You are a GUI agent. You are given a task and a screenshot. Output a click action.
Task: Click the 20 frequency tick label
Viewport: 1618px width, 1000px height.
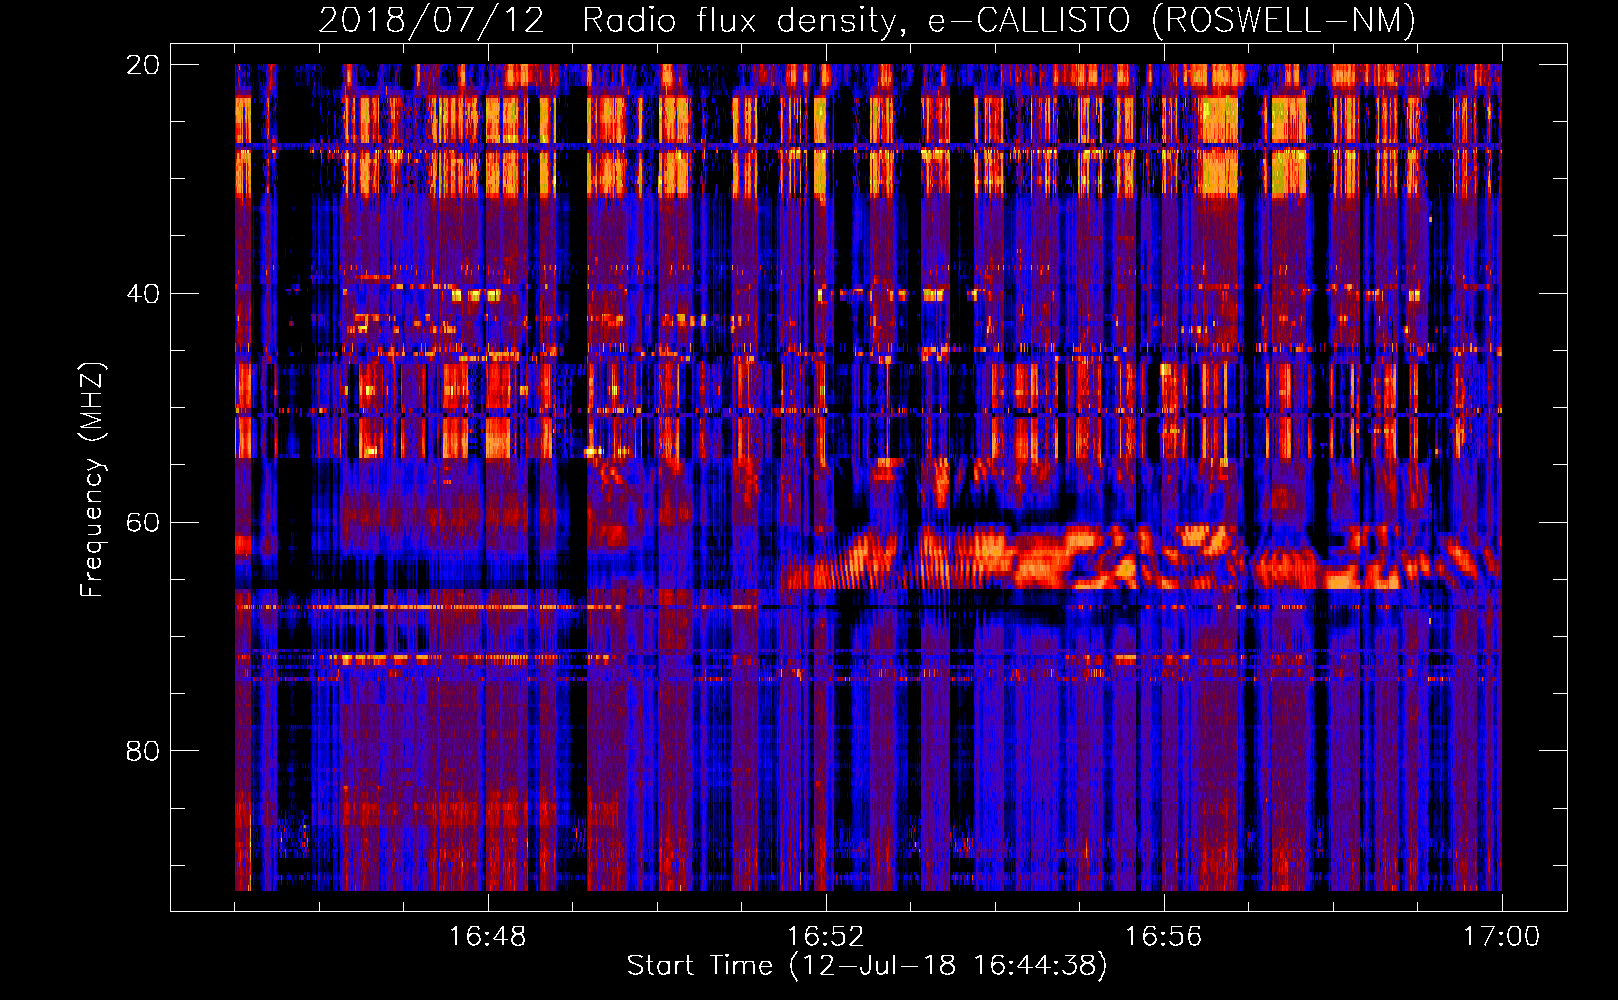tap(142, 65)
